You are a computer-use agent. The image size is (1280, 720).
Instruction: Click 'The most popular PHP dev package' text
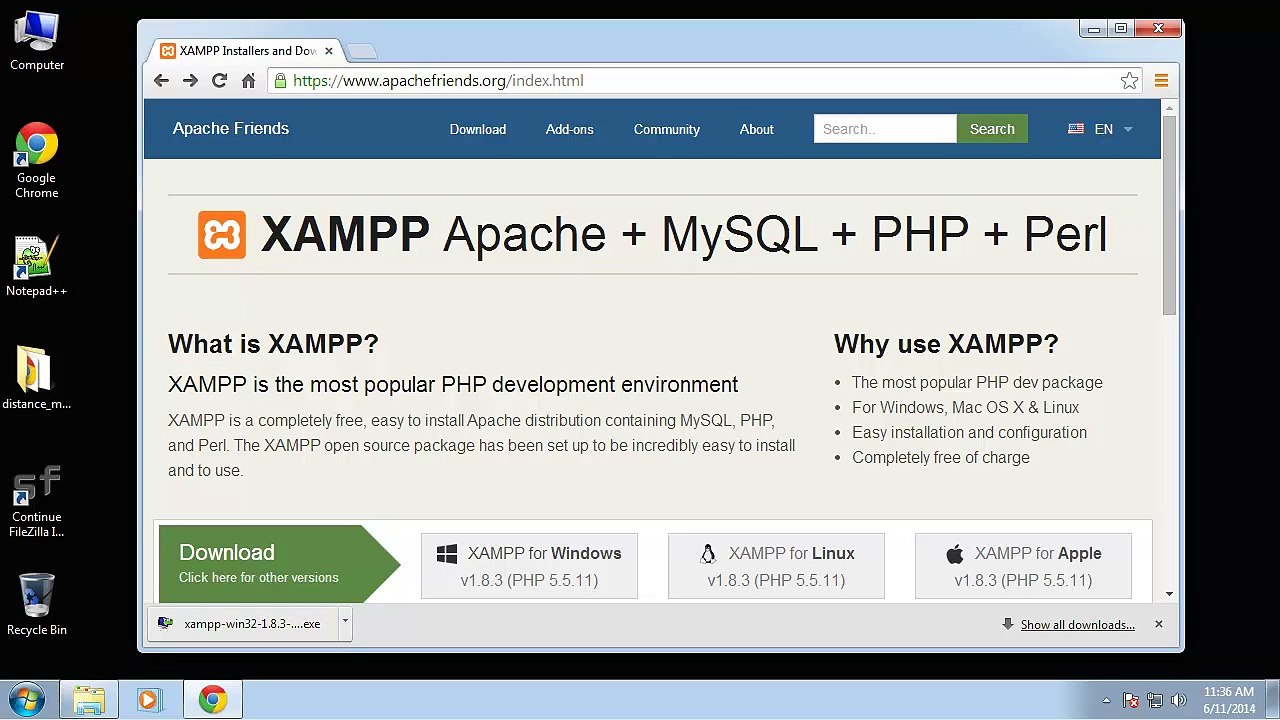[x=977, y=383]
